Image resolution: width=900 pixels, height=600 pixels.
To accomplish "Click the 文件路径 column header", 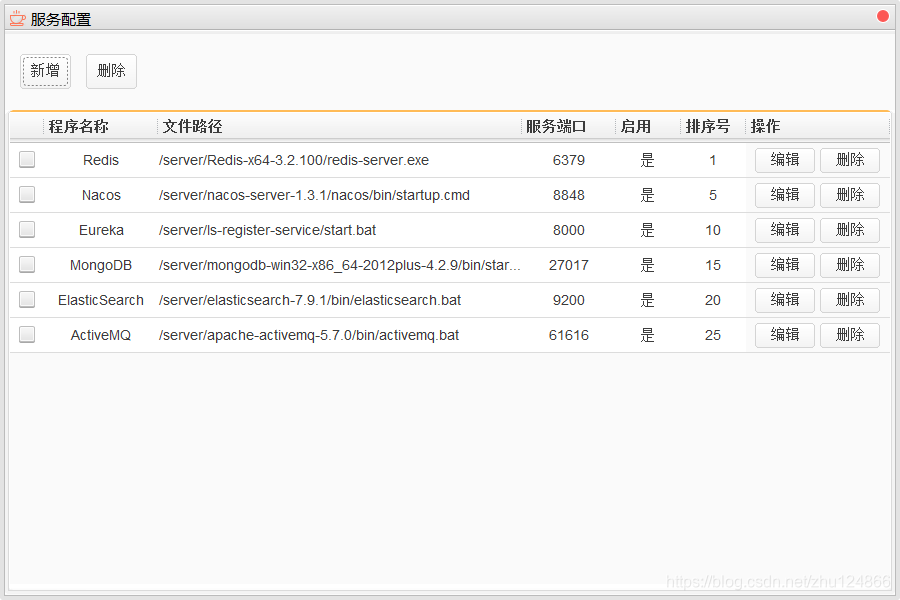I will coord(339,126).
